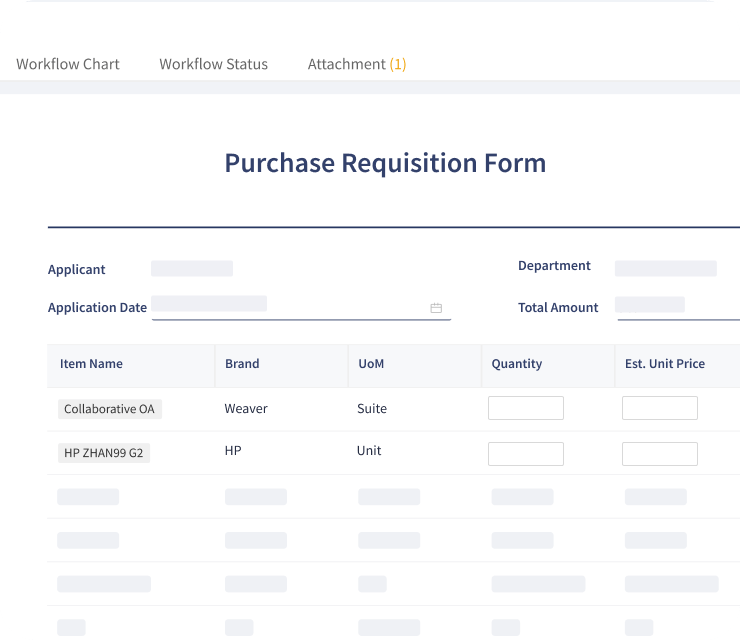Click the Application Date input field

point(290,307)
